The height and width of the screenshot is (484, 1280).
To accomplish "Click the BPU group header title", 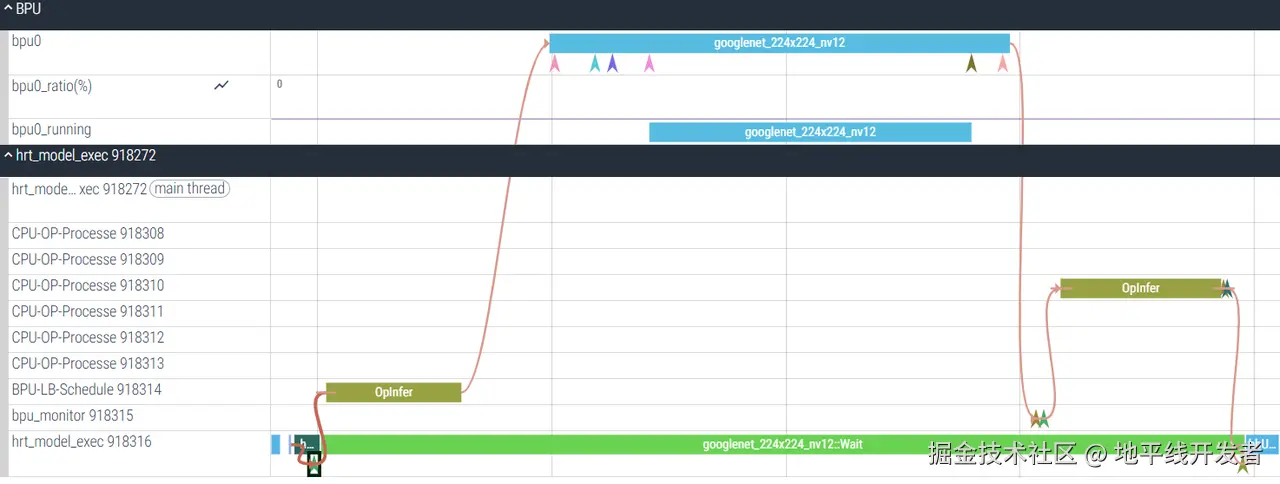I will click(28, 9).
